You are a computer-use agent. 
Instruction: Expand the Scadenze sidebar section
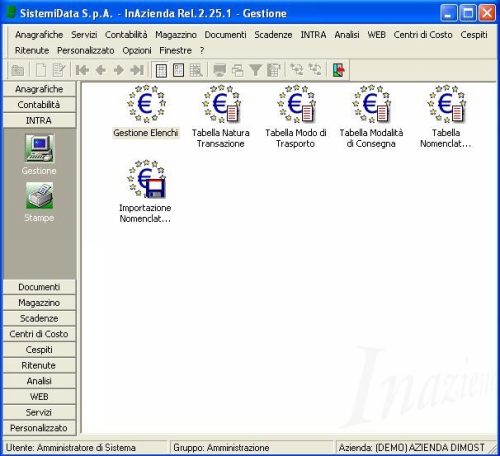39,318
